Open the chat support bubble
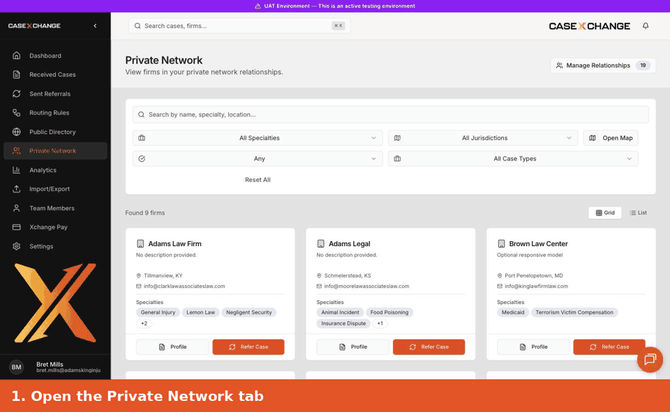The width and height of the screenshot is (670, 412). click(x=650, y=359)
